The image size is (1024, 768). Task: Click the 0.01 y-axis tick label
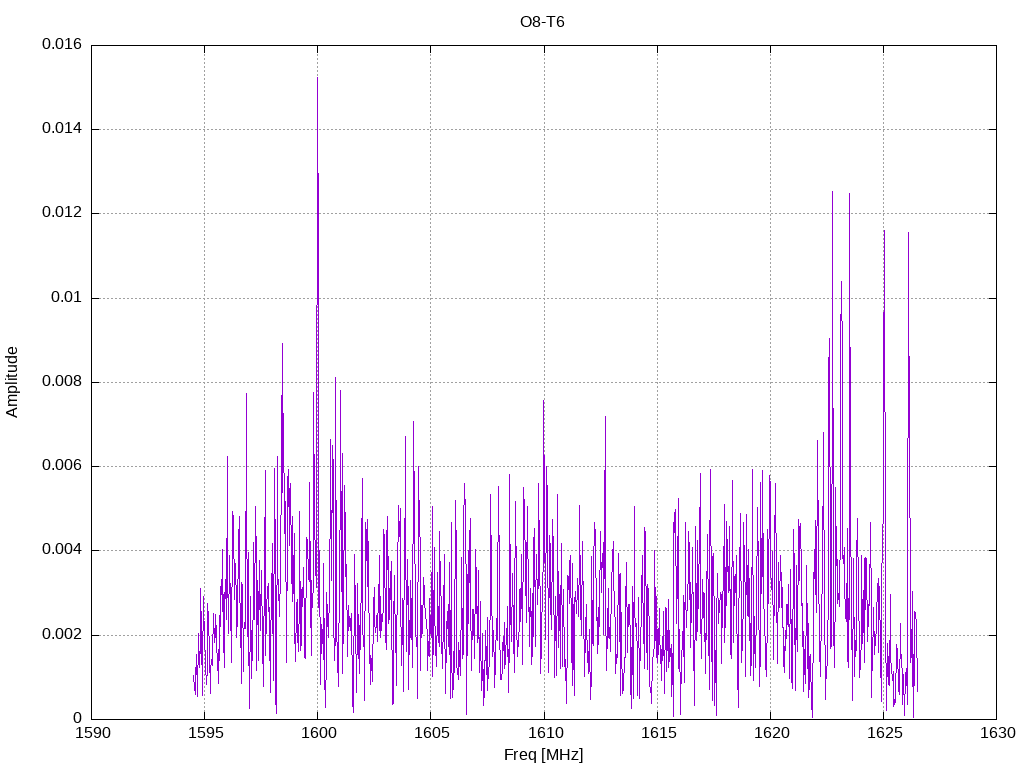click(67, 298)
